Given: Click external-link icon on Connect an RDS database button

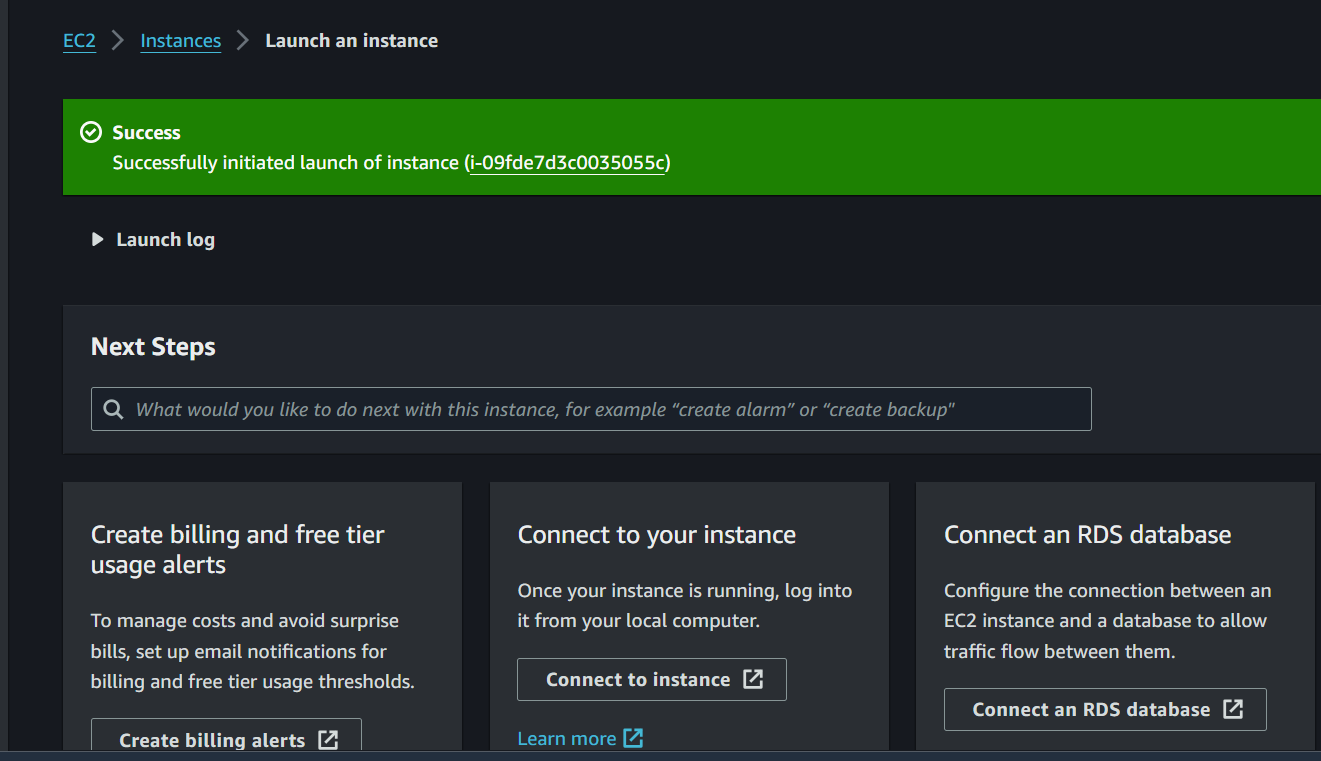Looking at the screenshot, I should pos(1234,709).
